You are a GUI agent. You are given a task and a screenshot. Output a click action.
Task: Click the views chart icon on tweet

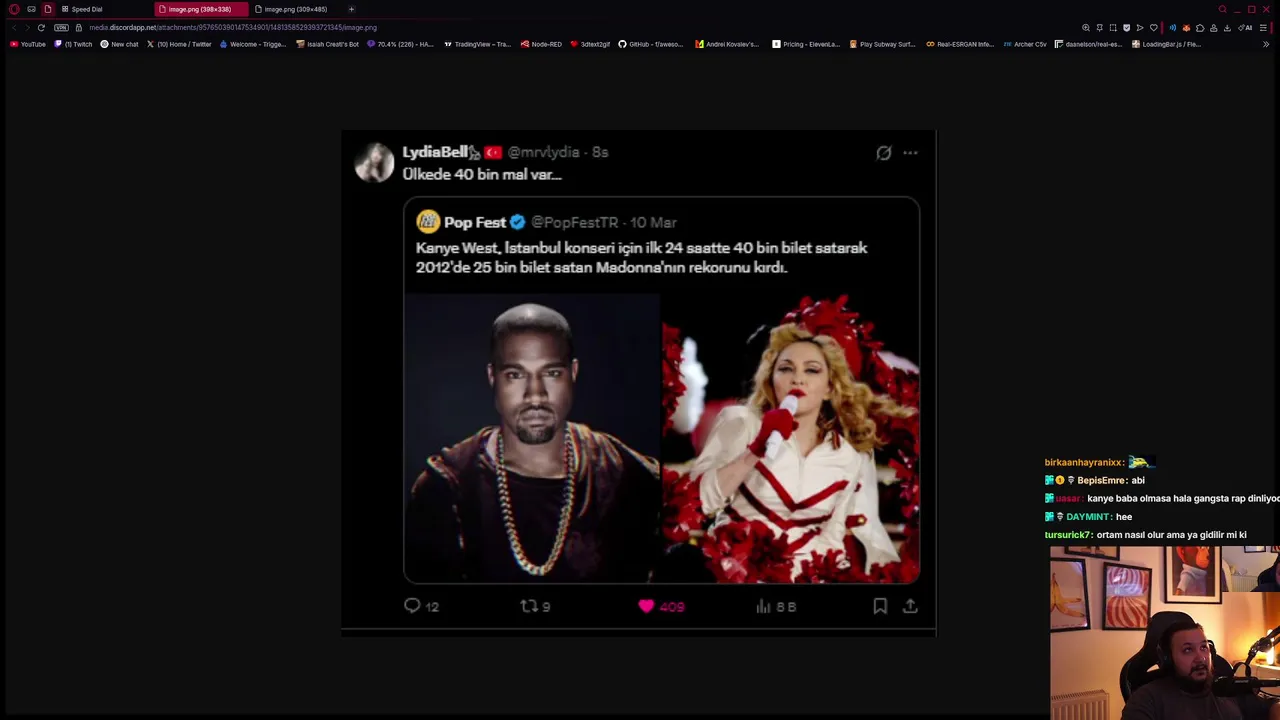coord(763,606)
